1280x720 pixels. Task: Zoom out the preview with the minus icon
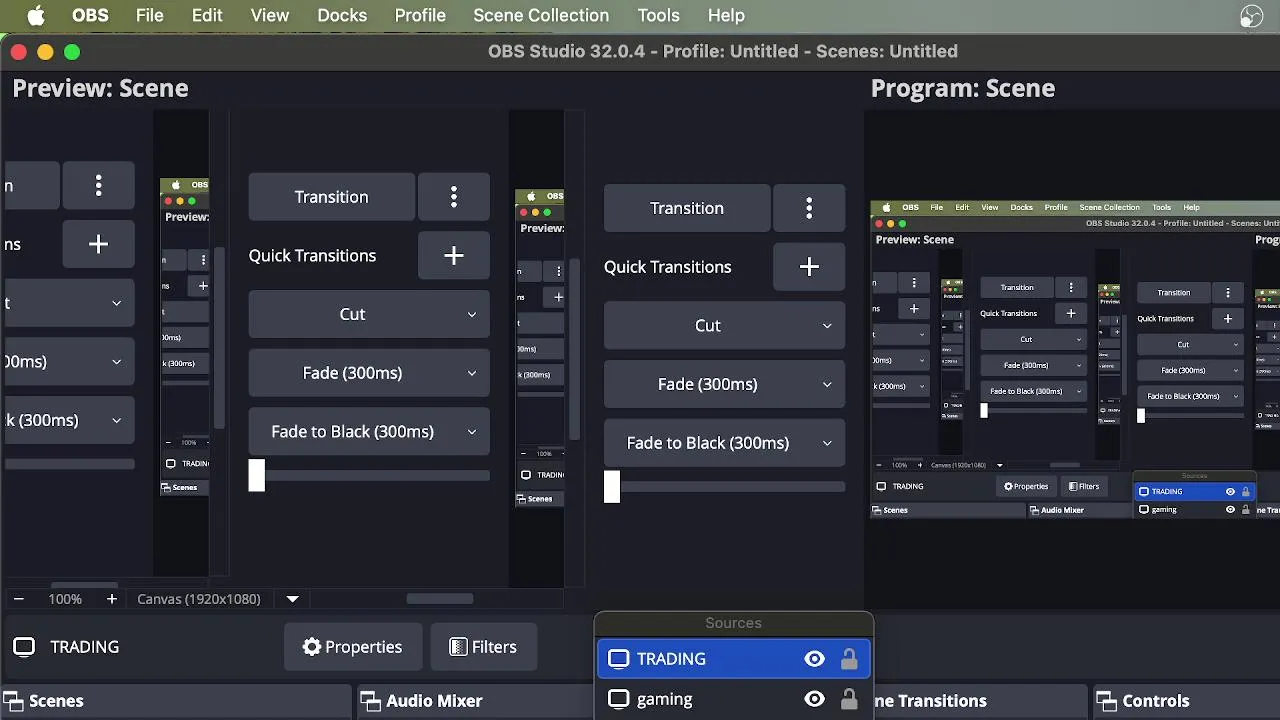pyautogui.click(x=18, y=599)
